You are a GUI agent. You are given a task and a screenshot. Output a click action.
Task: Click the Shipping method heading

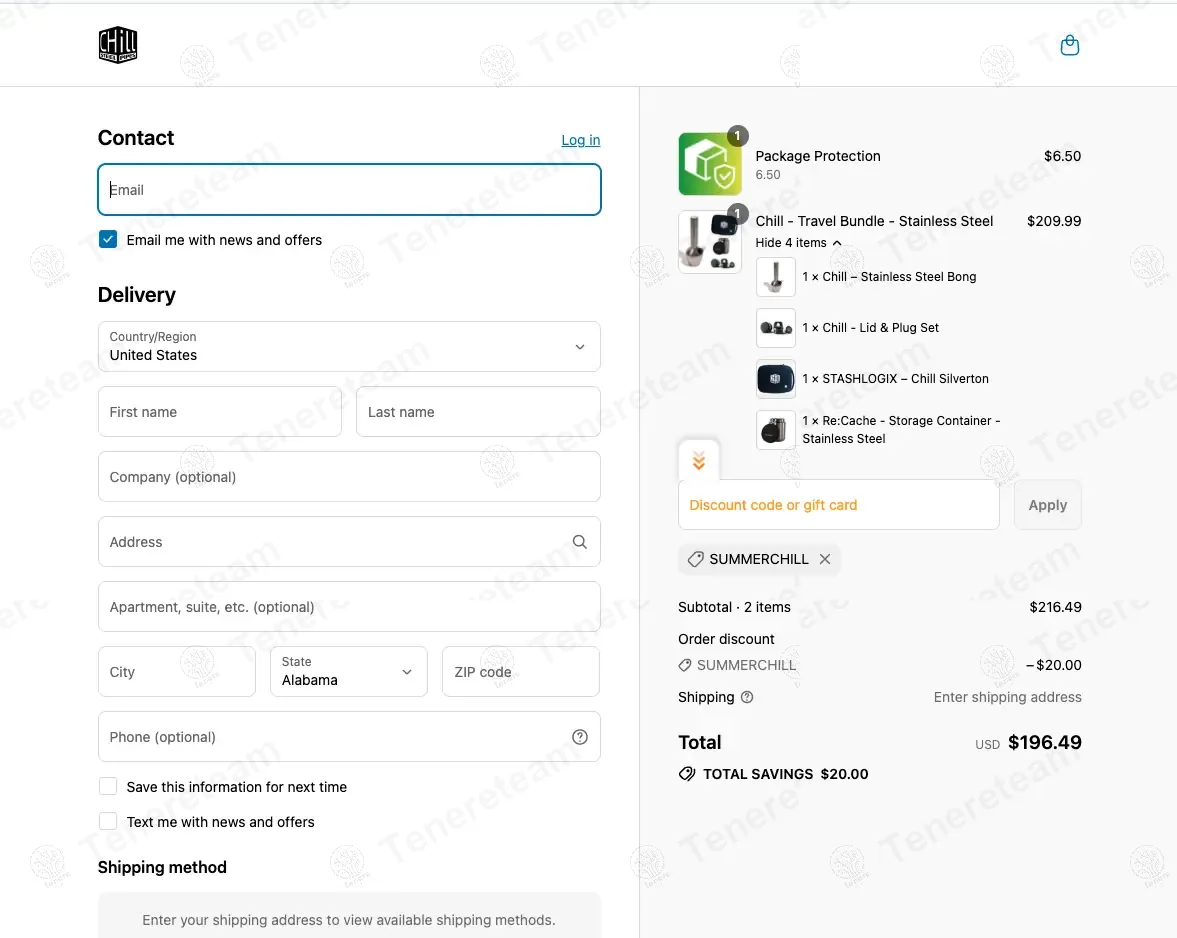click(162, 867)
